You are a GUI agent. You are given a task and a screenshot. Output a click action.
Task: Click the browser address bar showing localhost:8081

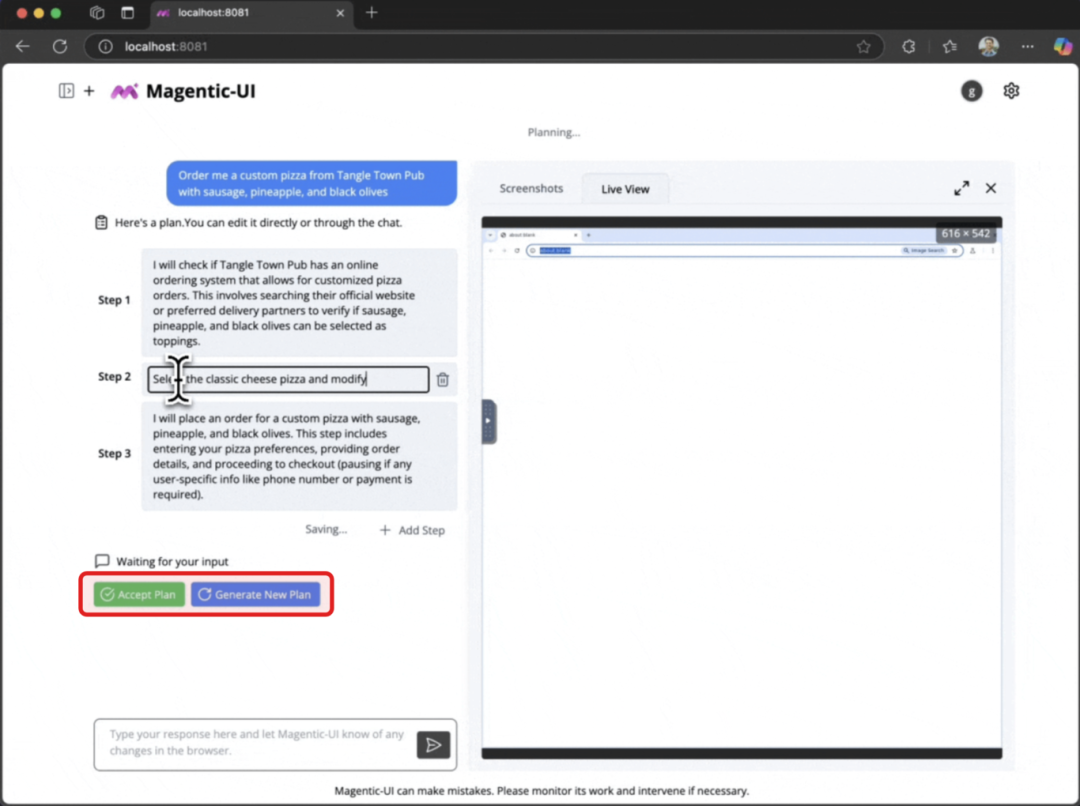tap(484, 46)
